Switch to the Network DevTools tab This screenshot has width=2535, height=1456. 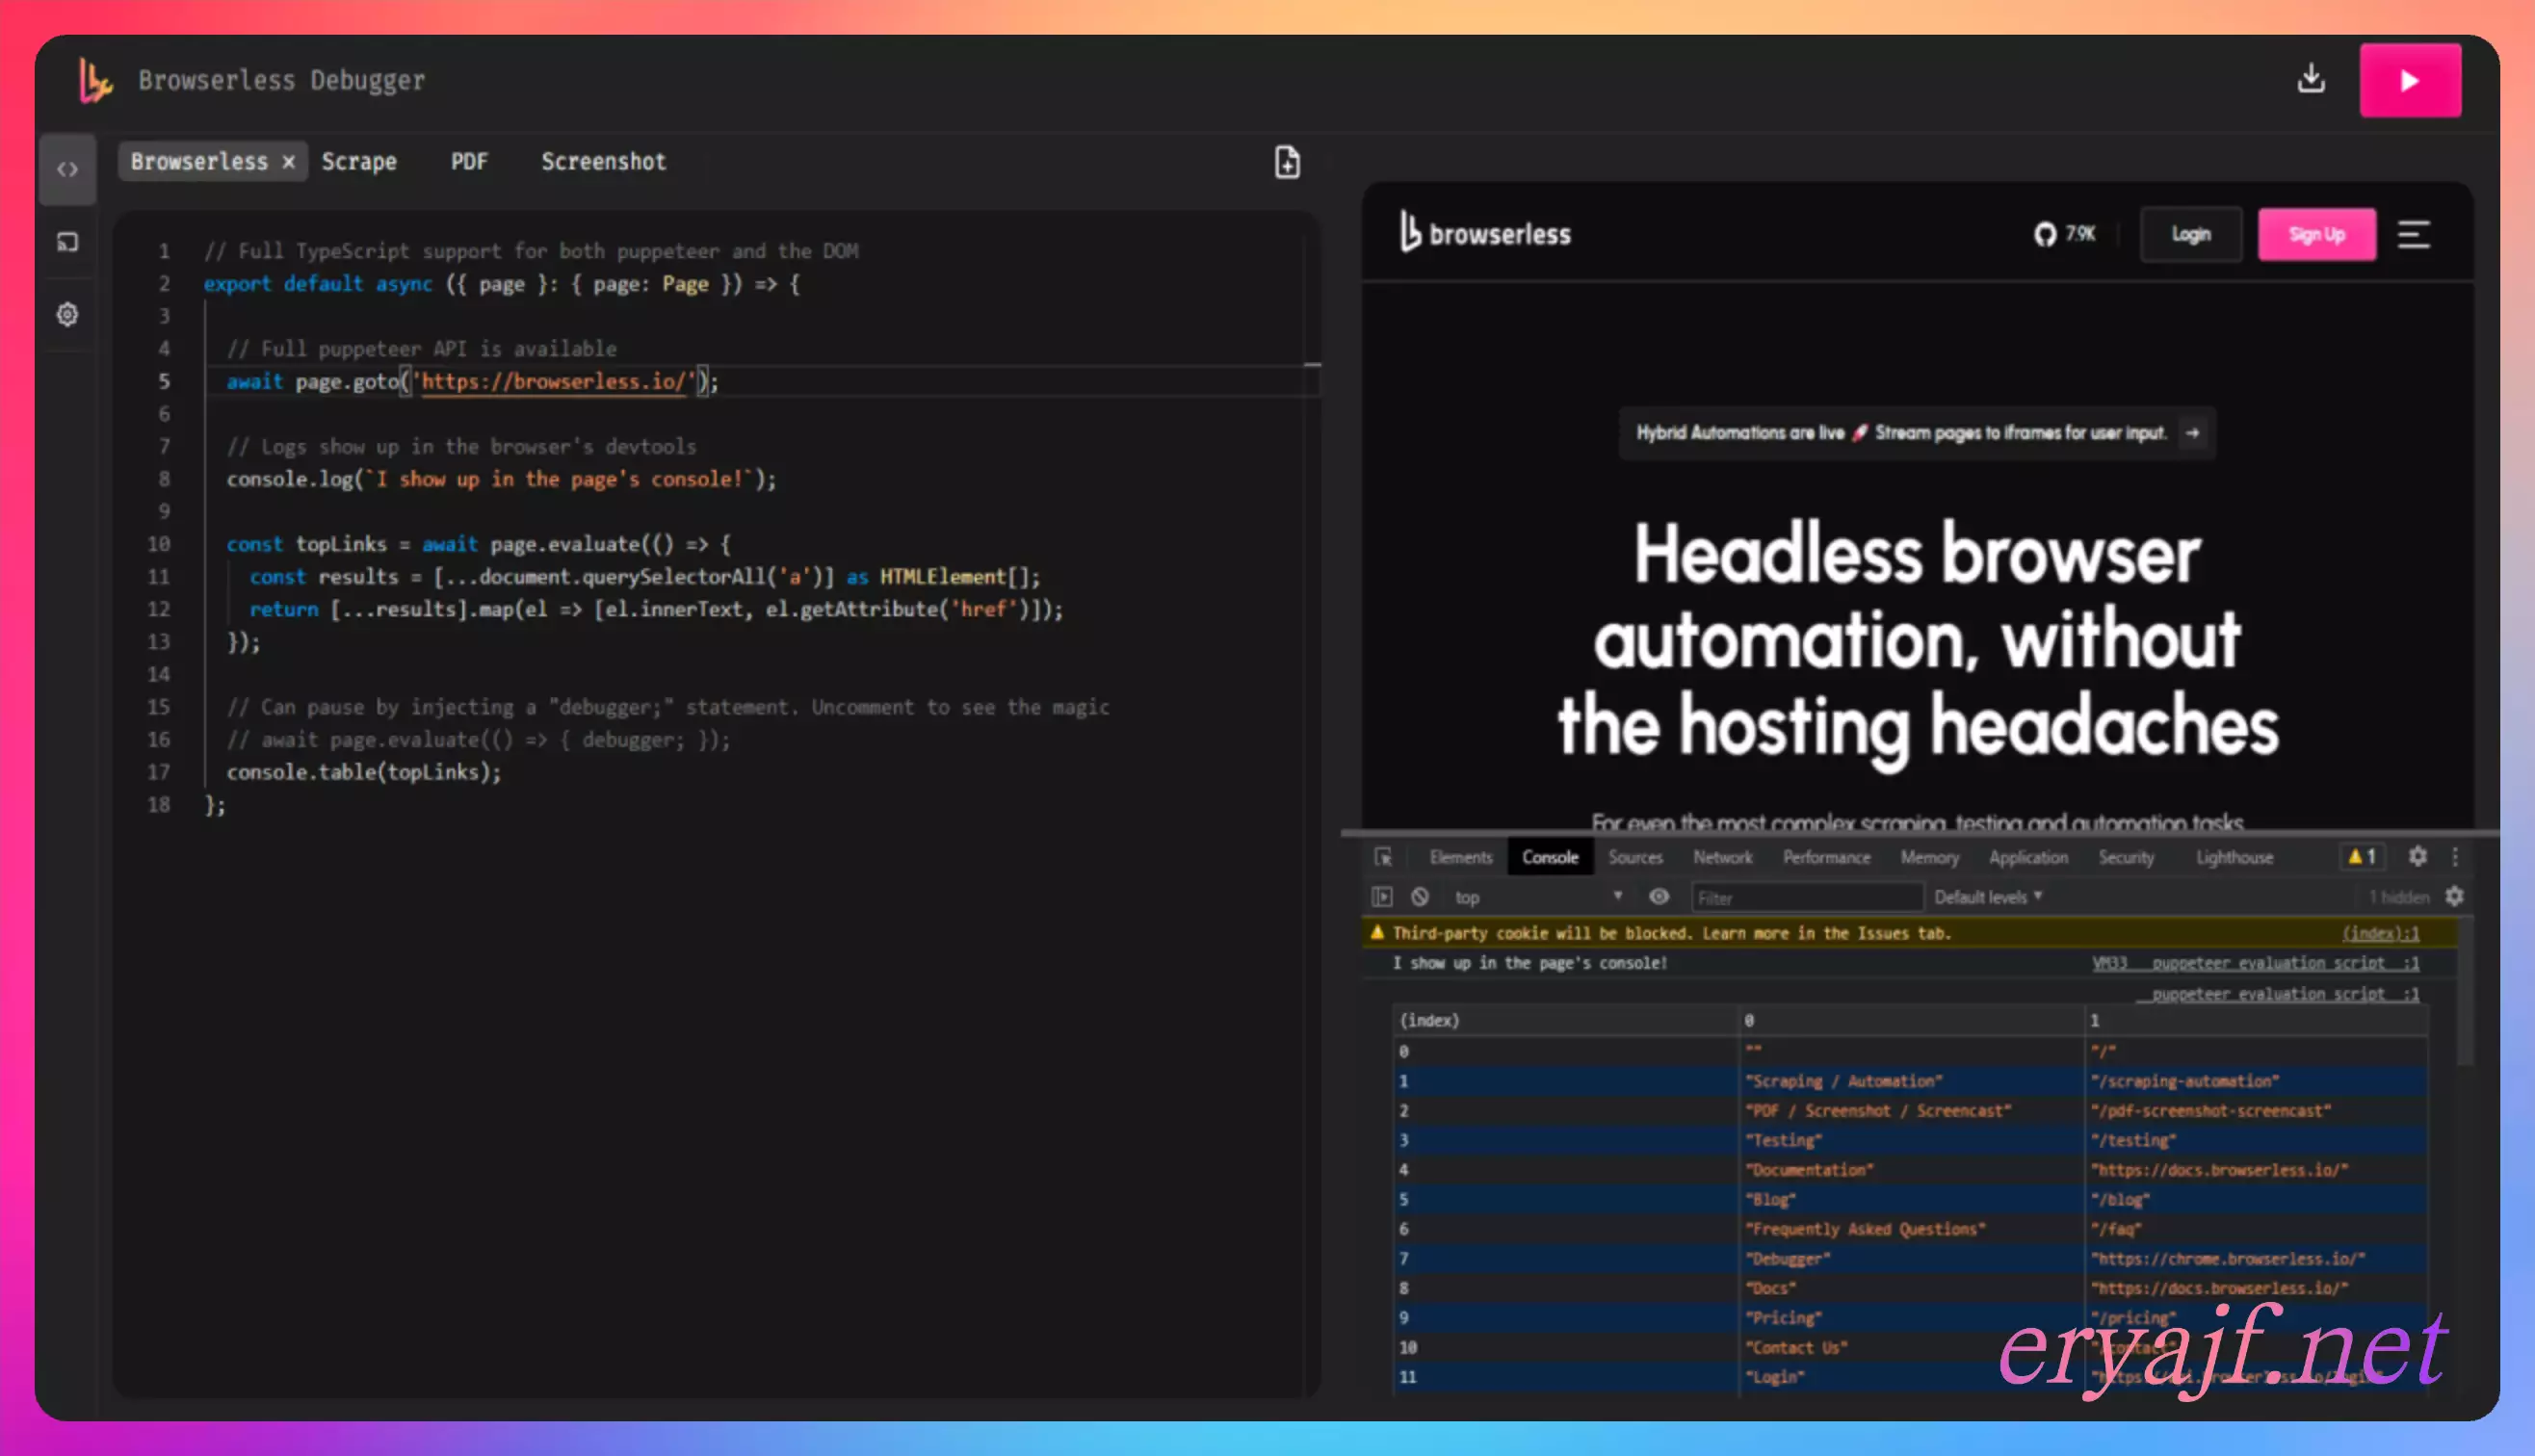pos(1722,857)
